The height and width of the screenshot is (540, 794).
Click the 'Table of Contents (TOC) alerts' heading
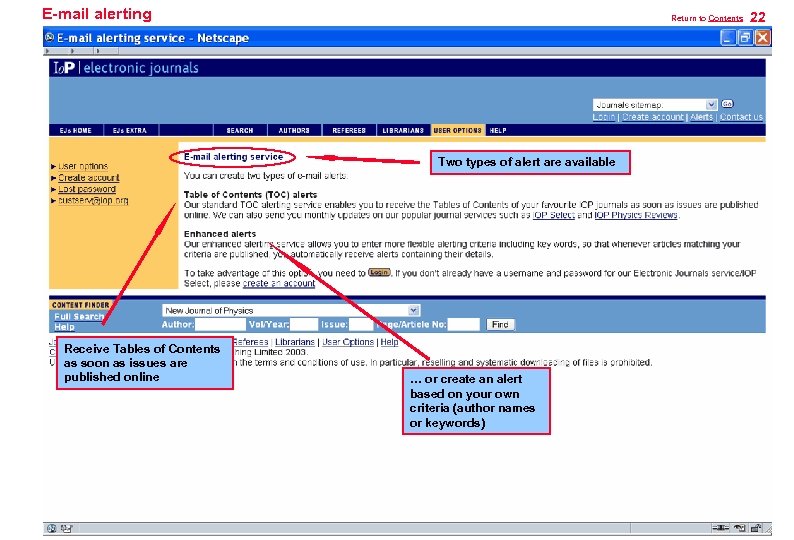click(x=251, y=195)
